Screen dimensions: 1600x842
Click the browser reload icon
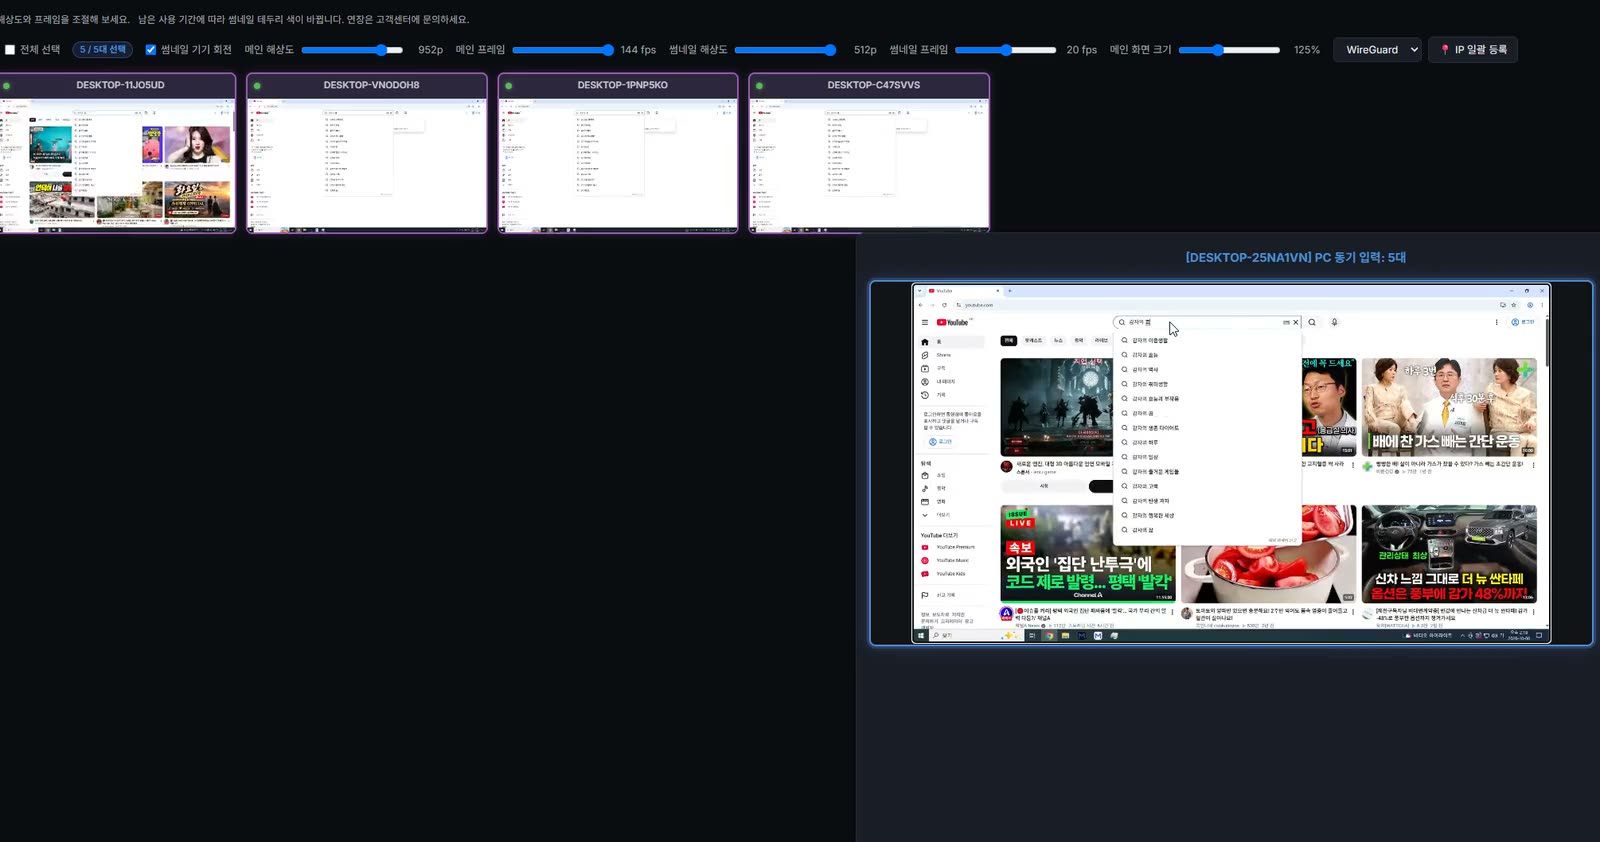(944, 305)
